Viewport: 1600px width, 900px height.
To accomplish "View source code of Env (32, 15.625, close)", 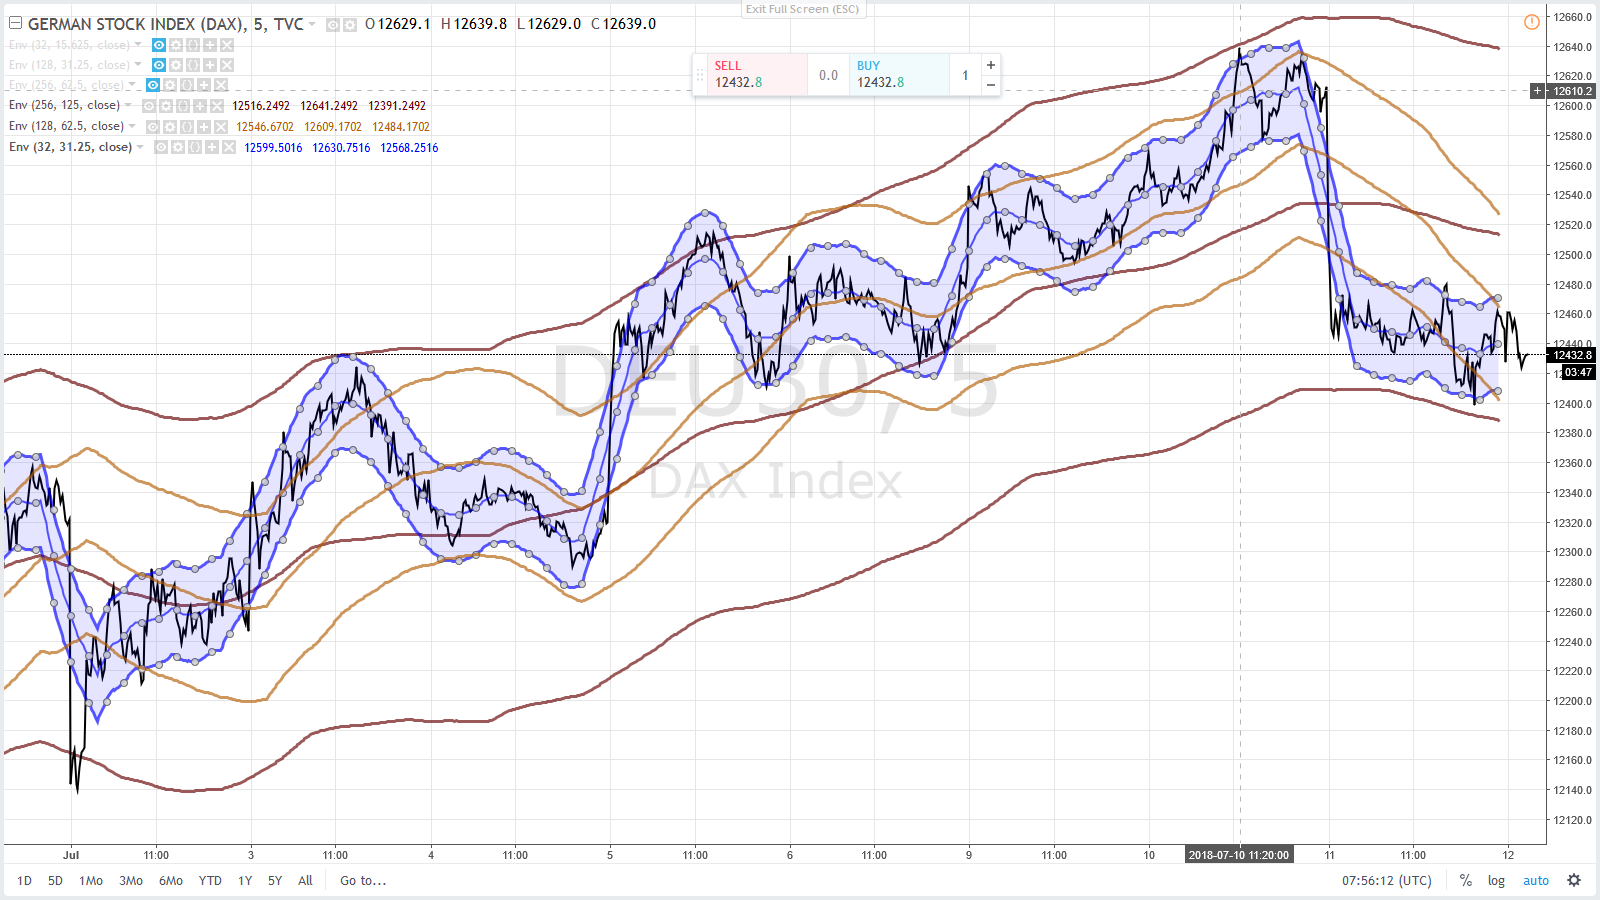I will coord(193,45).
